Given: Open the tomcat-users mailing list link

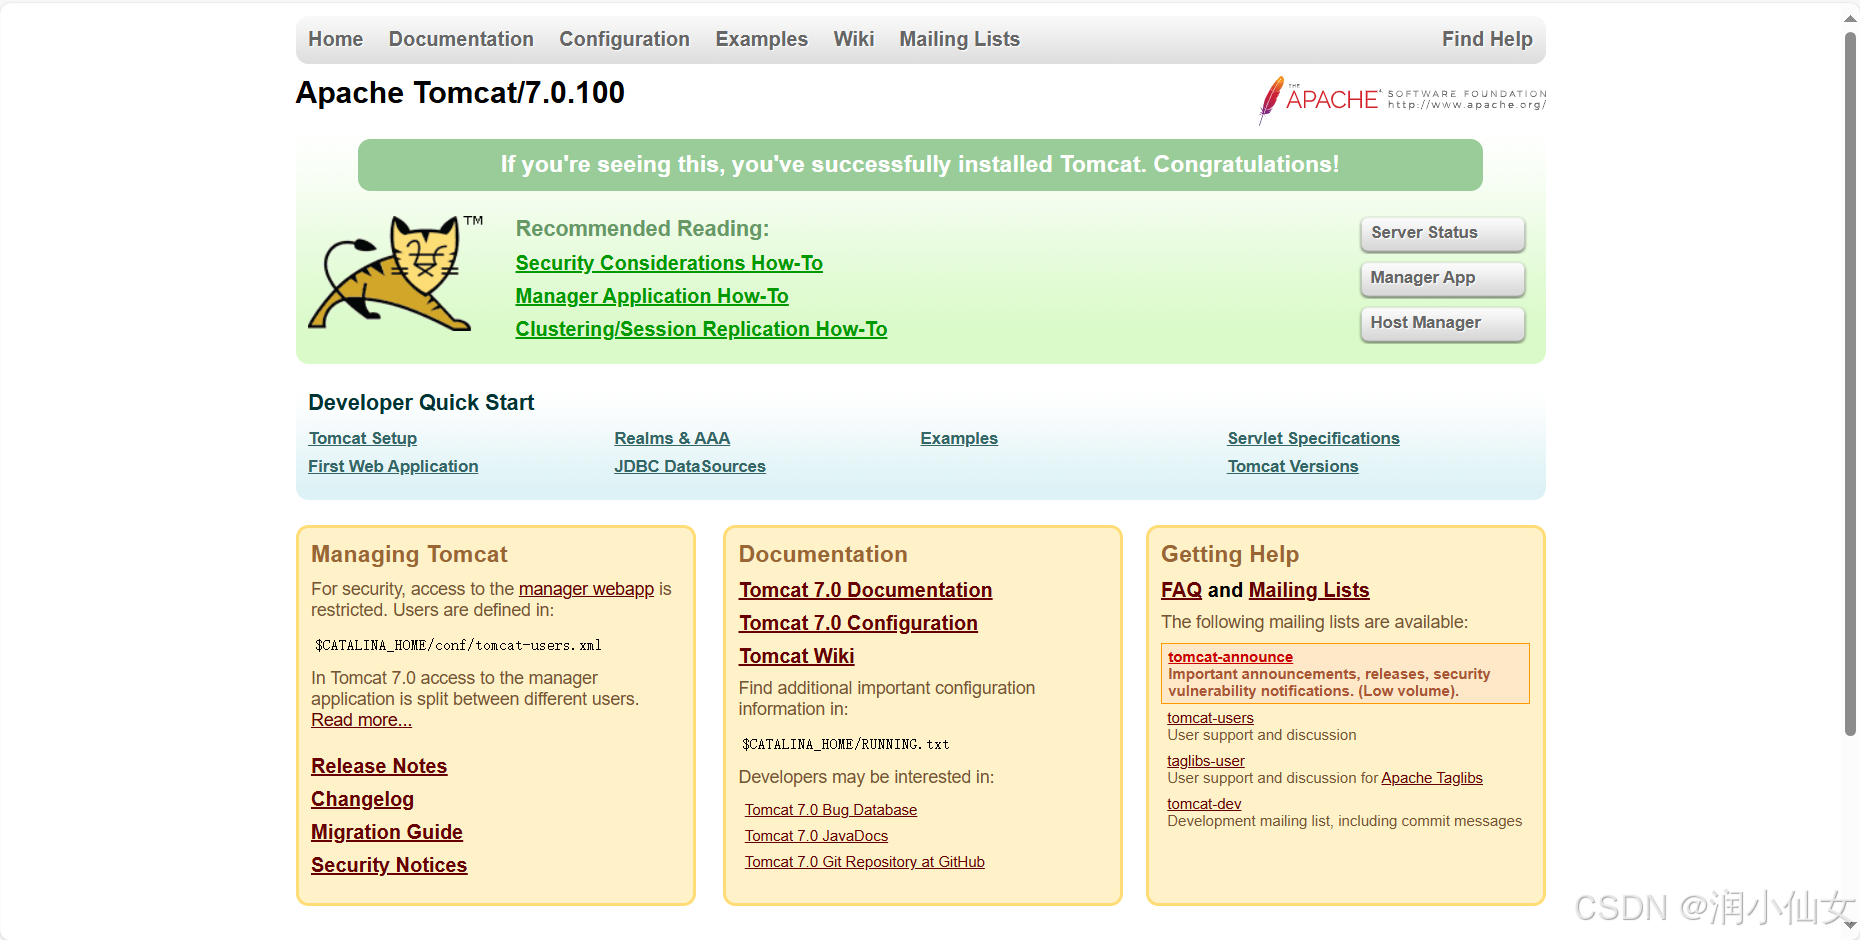Looking at the screenshot, I should pyautogui.click(x=1210, y=718).
